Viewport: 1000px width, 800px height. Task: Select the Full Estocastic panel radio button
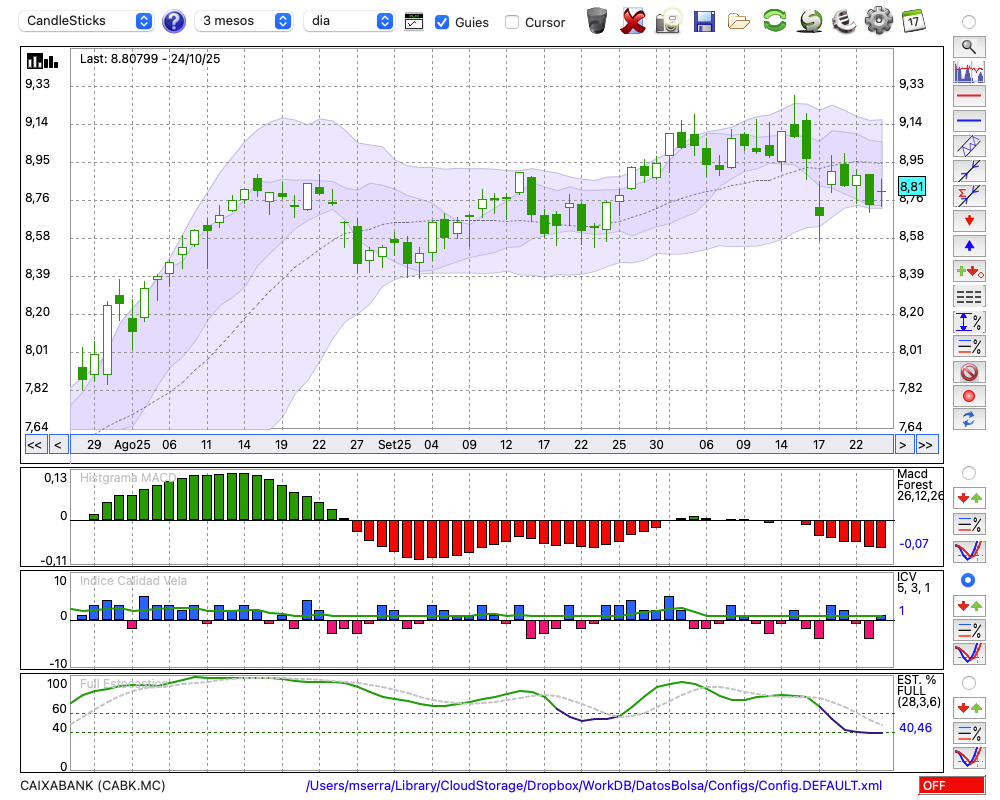tap(969, 683)
